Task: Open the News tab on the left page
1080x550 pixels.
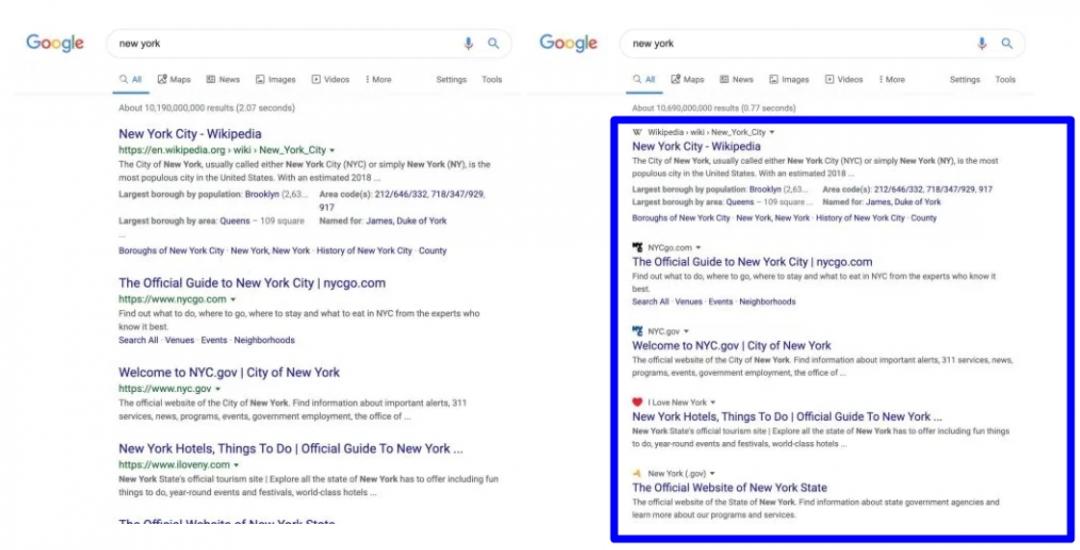Action: pyautogui.click(x=223, y=80)
